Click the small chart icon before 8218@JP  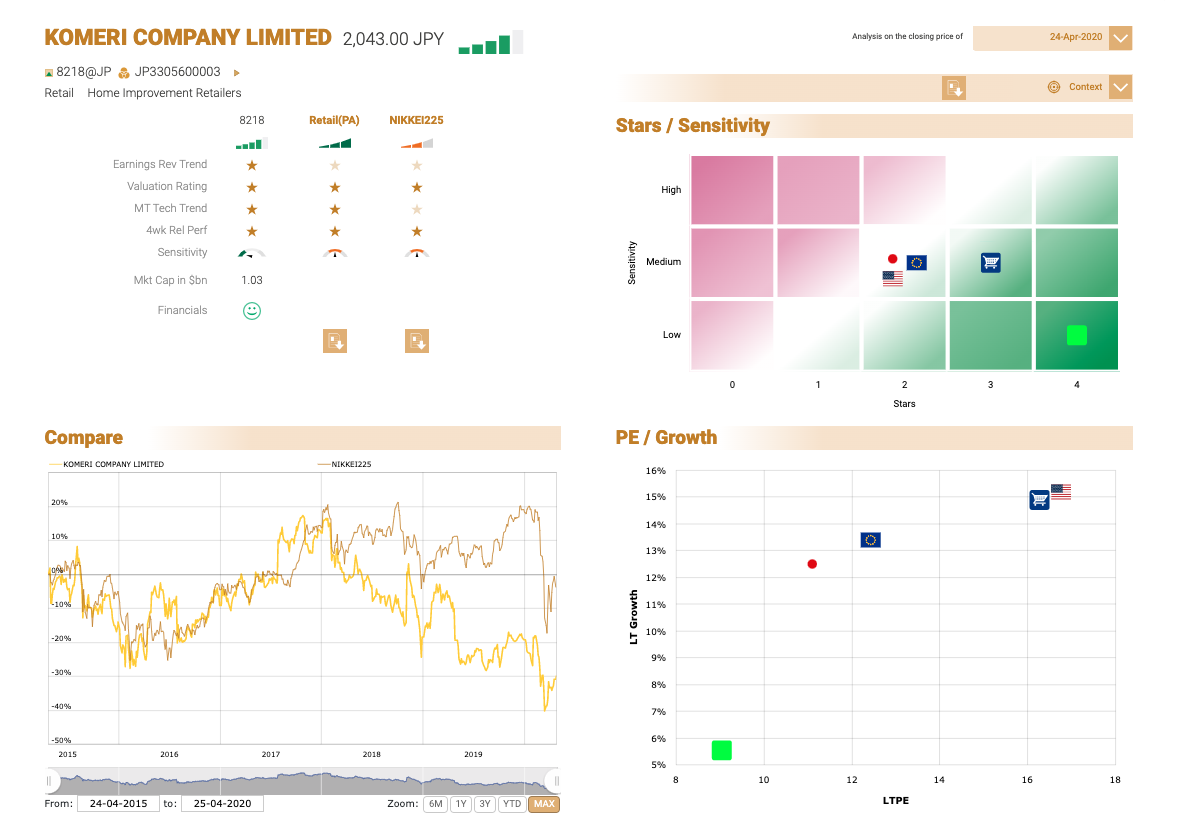(x=49, y=73)
